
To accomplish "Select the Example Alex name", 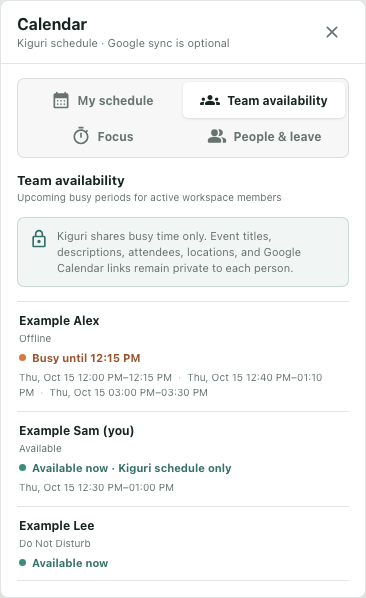I will (59, 321).
